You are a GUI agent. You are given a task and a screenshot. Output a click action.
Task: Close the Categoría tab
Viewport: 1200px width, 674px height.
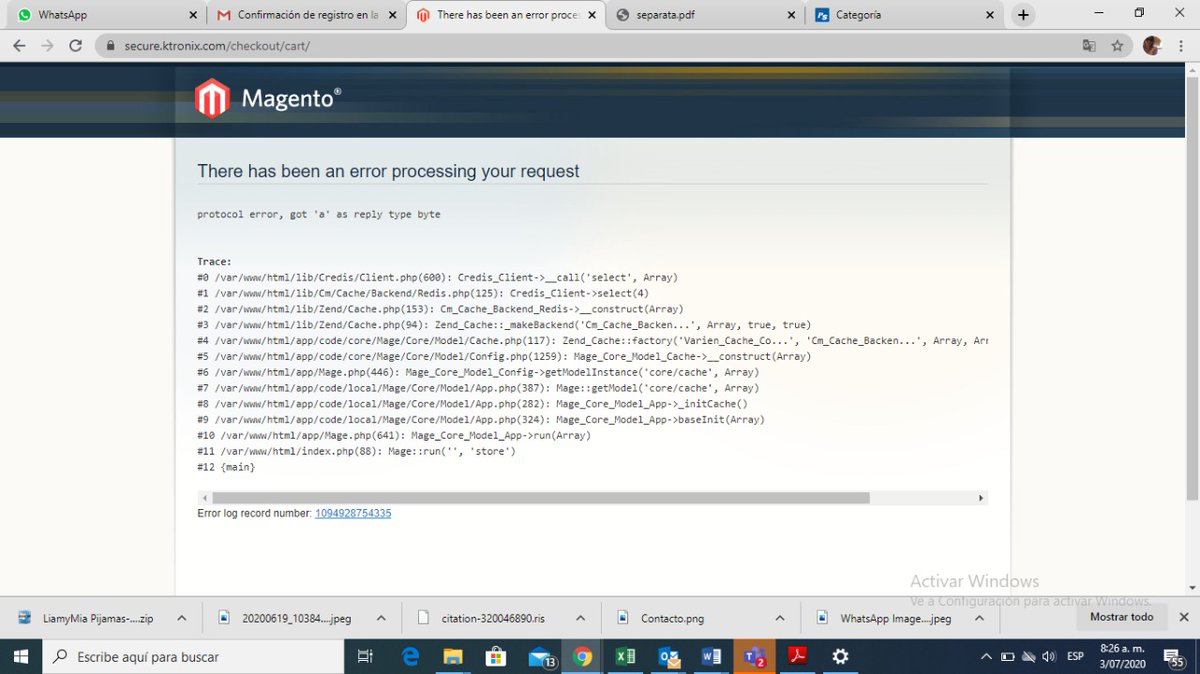pos(990,15)
